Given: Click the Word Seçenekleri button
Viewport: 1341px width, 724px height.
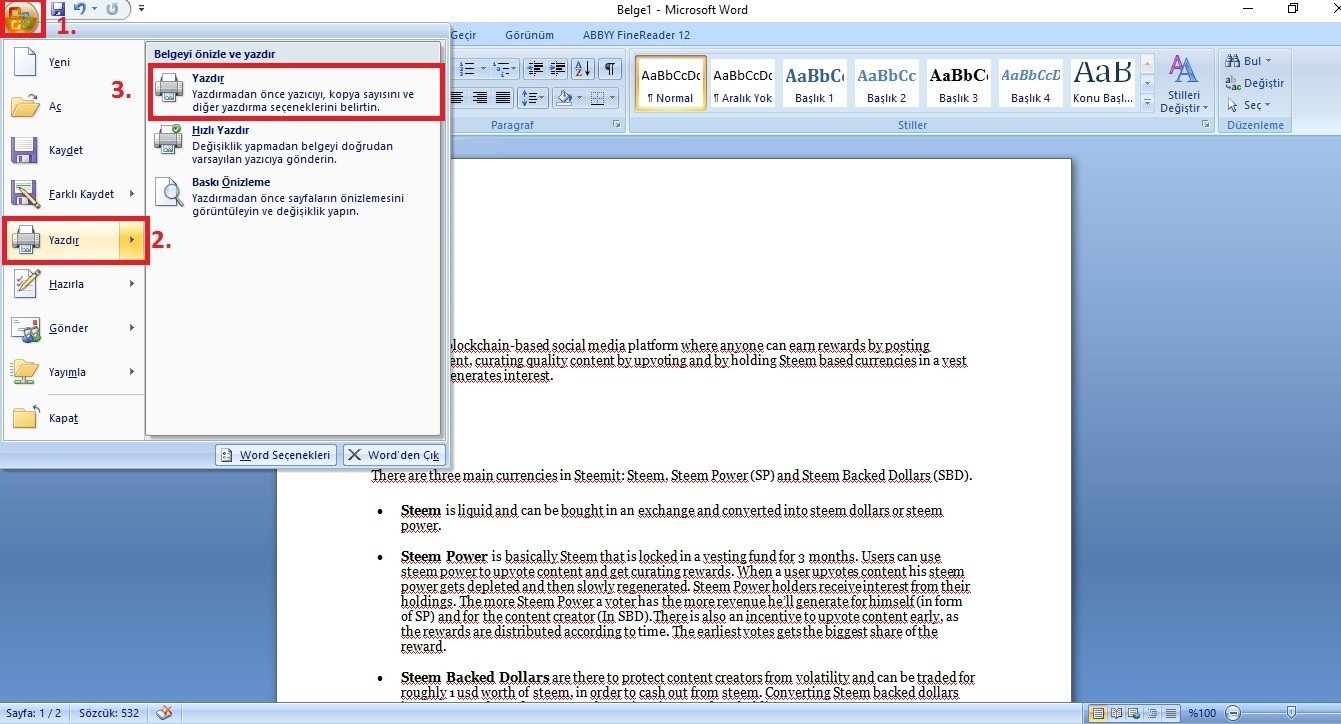Looking at the screenshot, I should (276, 455).
